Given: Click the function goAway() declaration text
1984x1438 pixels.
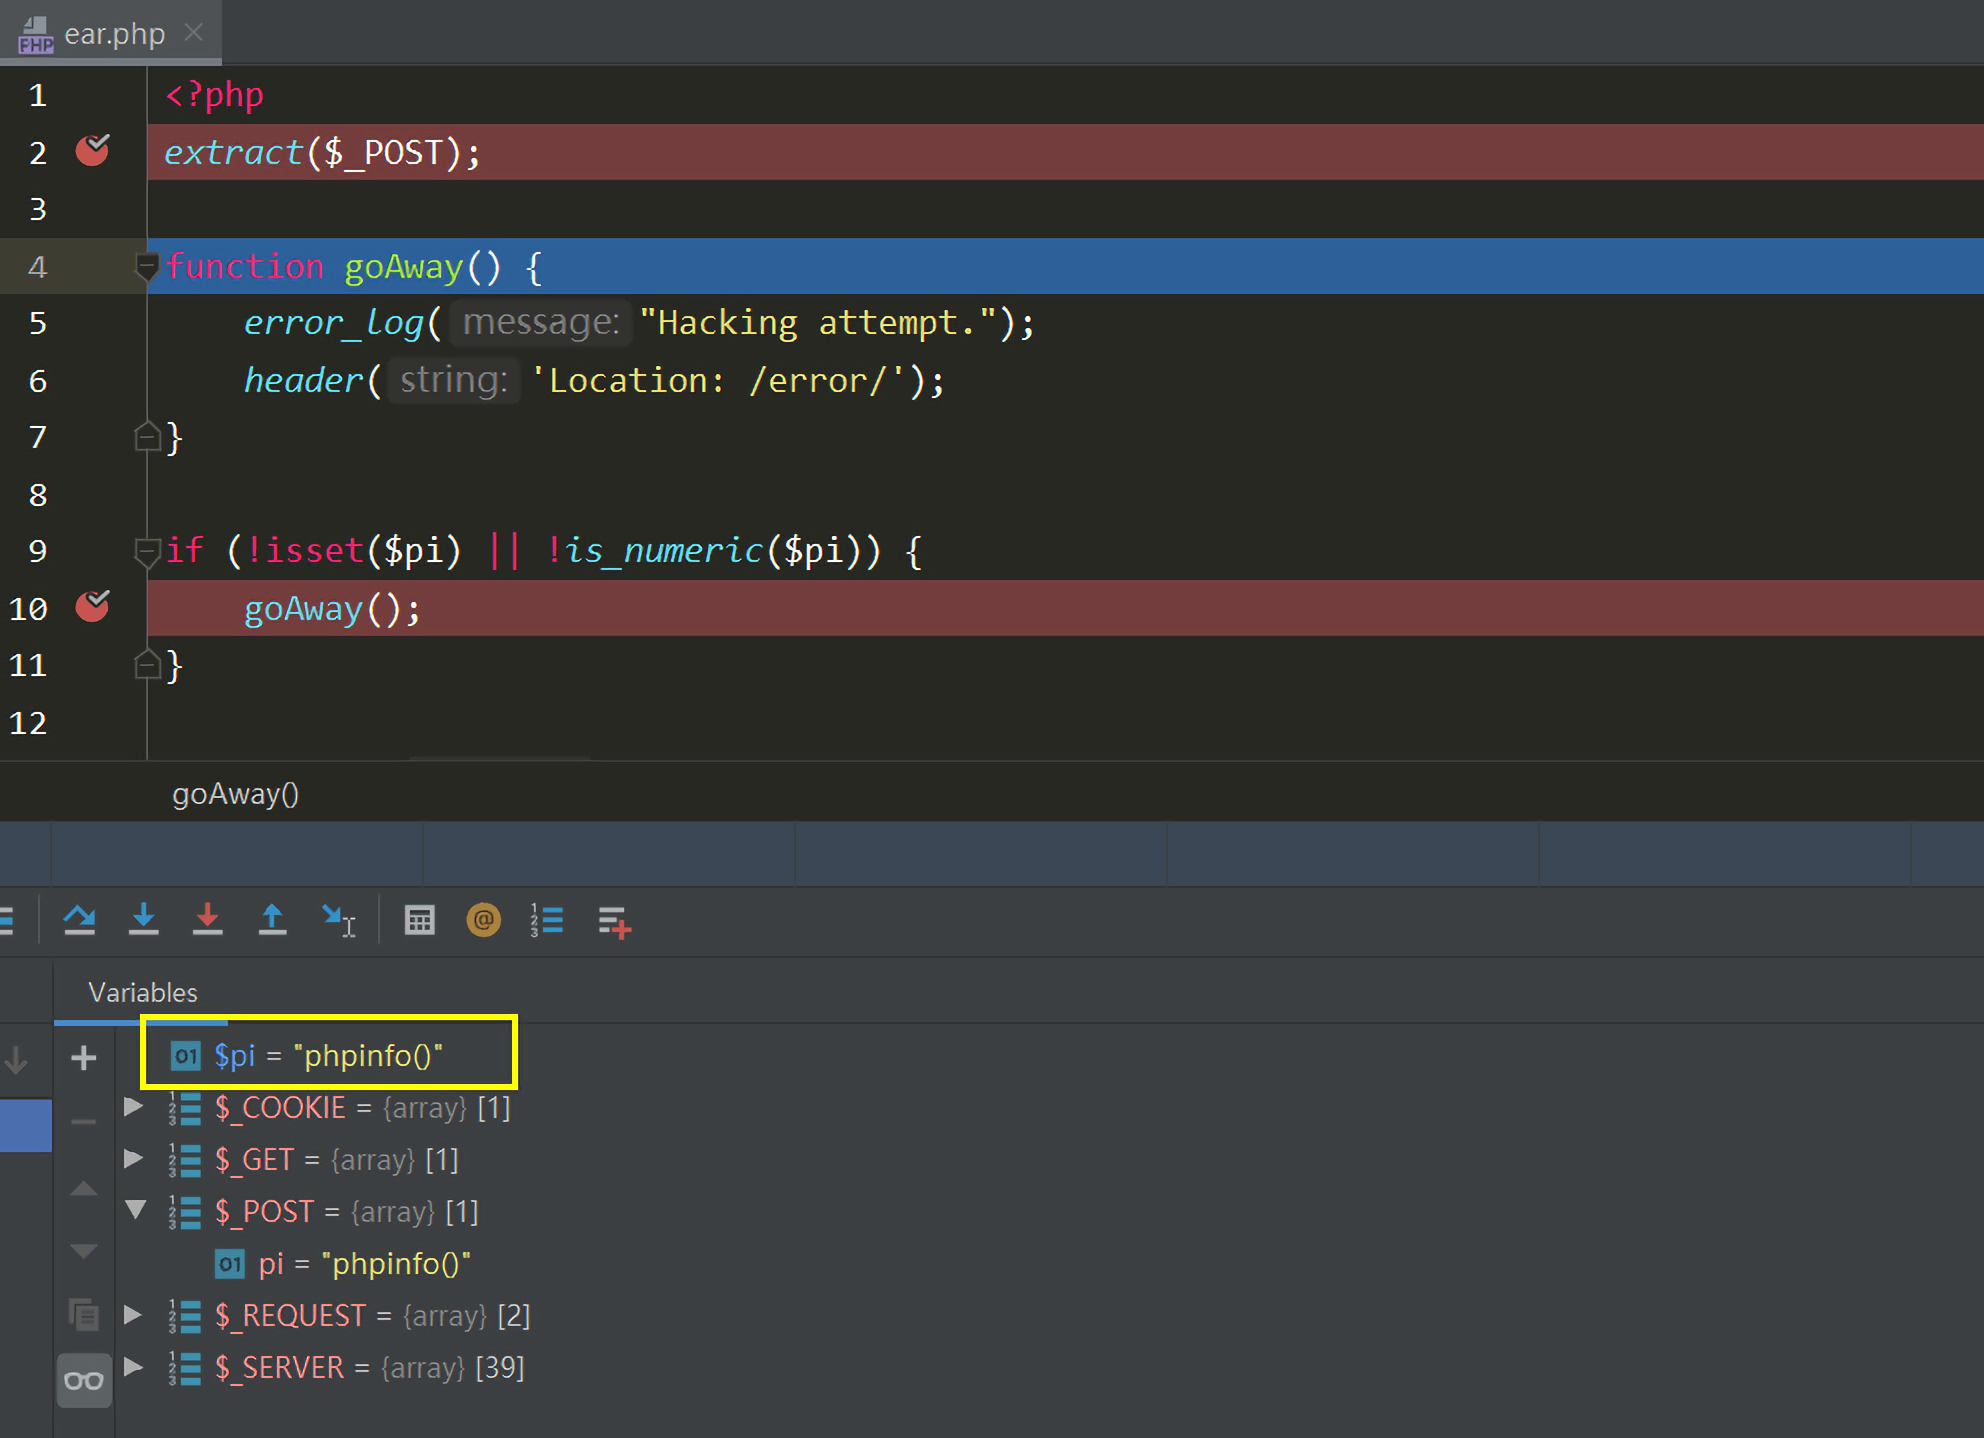Looking at the screenshot, I should click(x=353, y=266).
